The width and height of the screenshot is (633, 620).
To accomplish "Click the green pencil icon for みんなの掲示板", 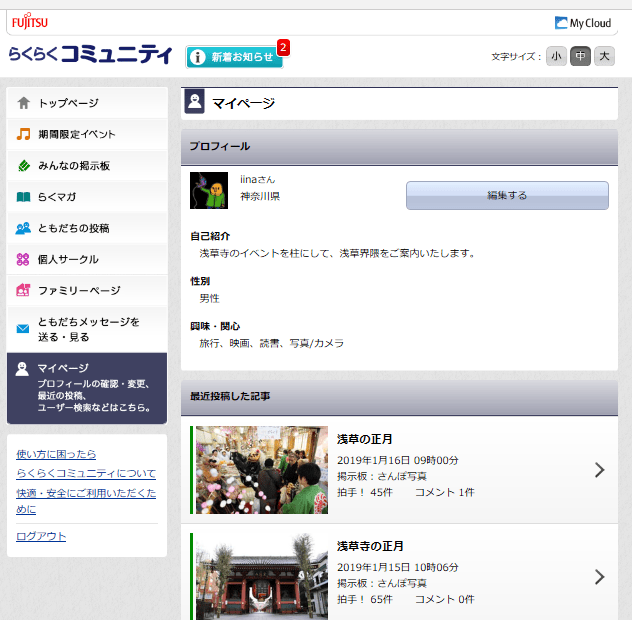I will pos(24,165).
